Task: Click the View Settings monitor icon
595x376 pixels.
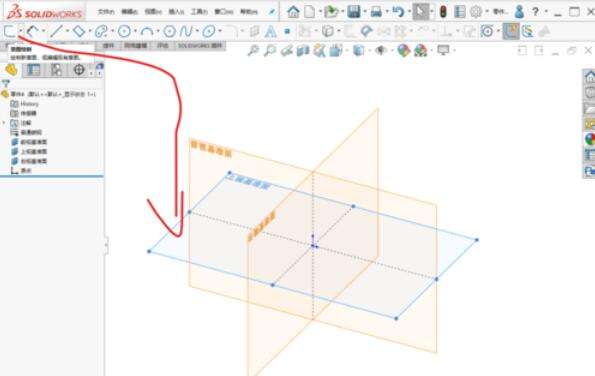Action: [x=443, y=50]
